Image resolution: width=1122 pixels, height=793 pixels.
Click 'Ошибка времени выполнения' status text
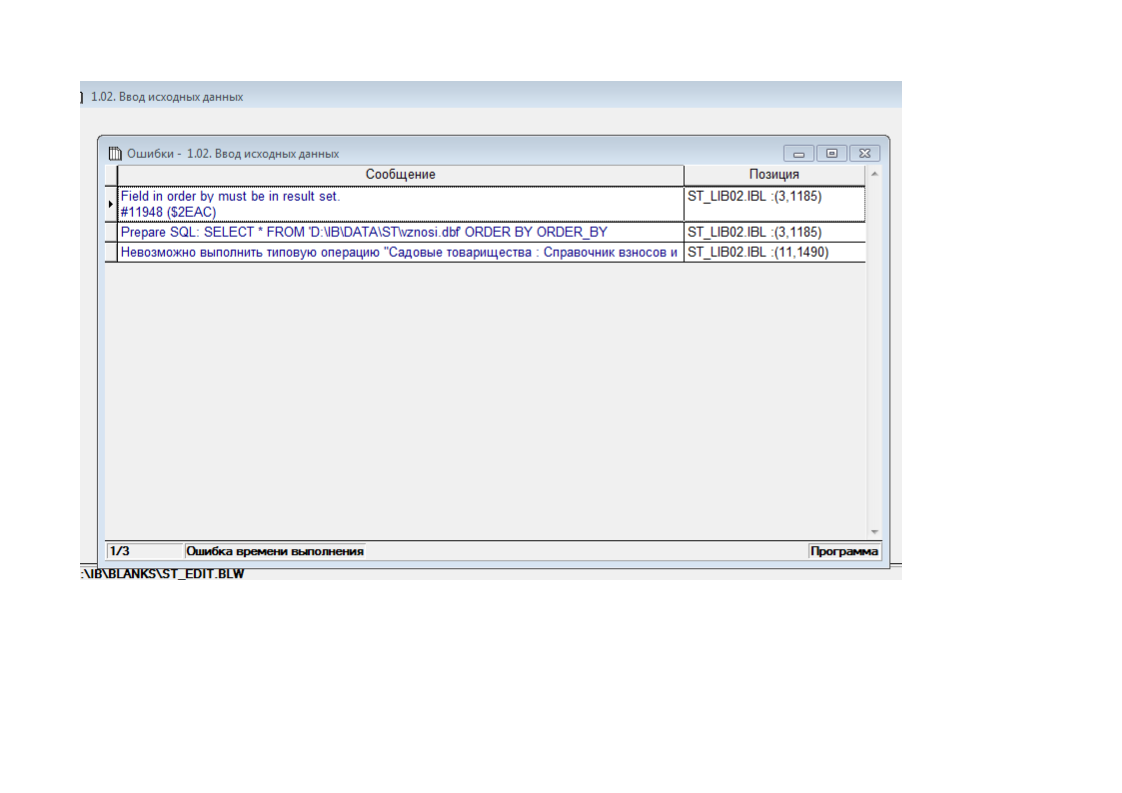tap(275, 551)
